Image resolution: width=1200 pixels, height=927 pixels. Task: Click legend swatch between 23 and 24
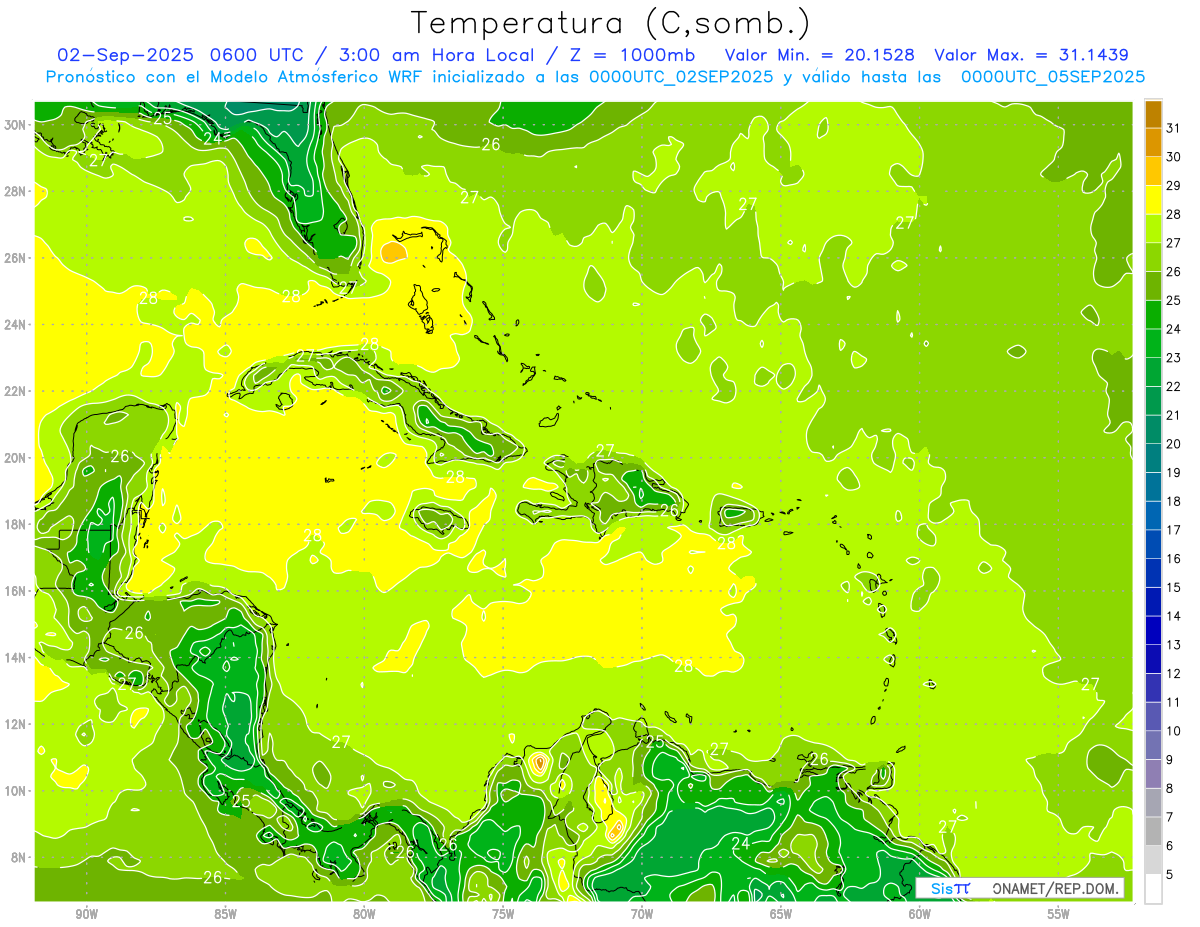tap(1153, 343)
